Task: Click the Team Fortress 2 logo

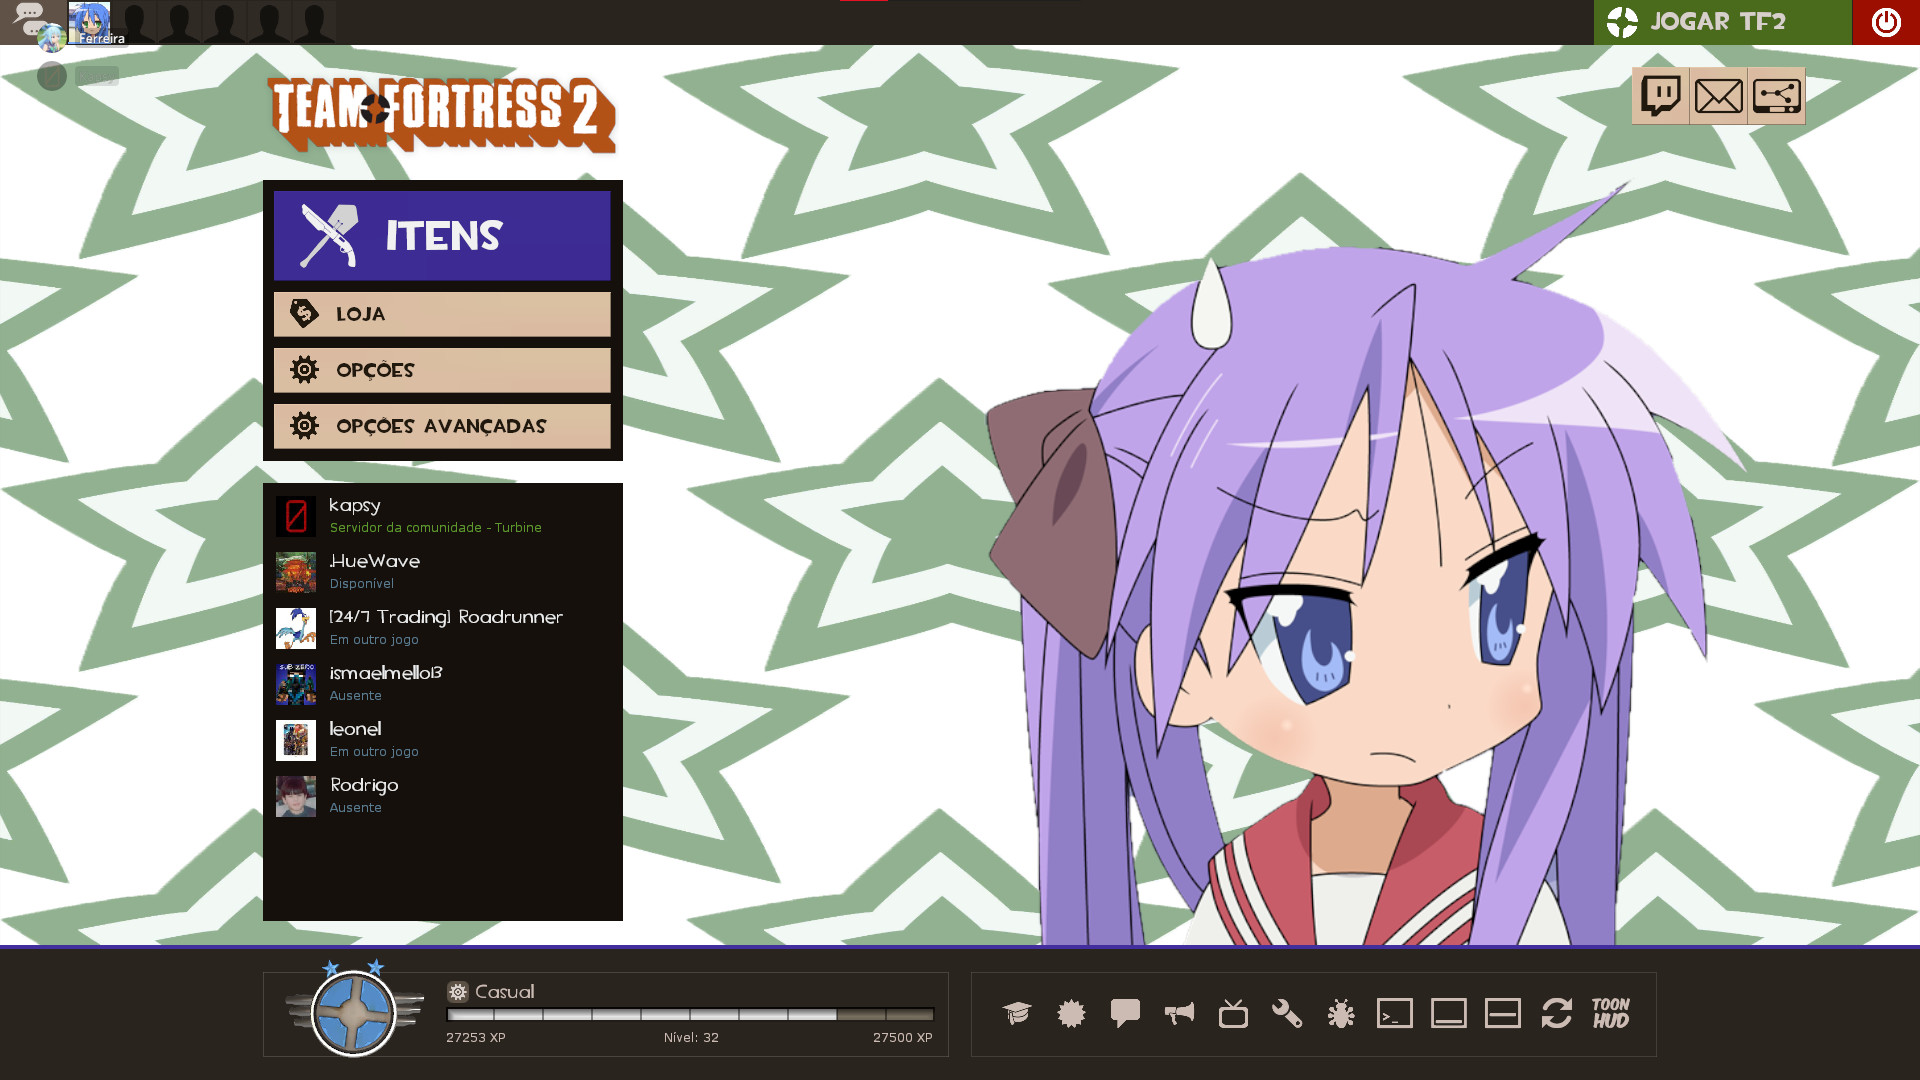Action: [442, 114]
